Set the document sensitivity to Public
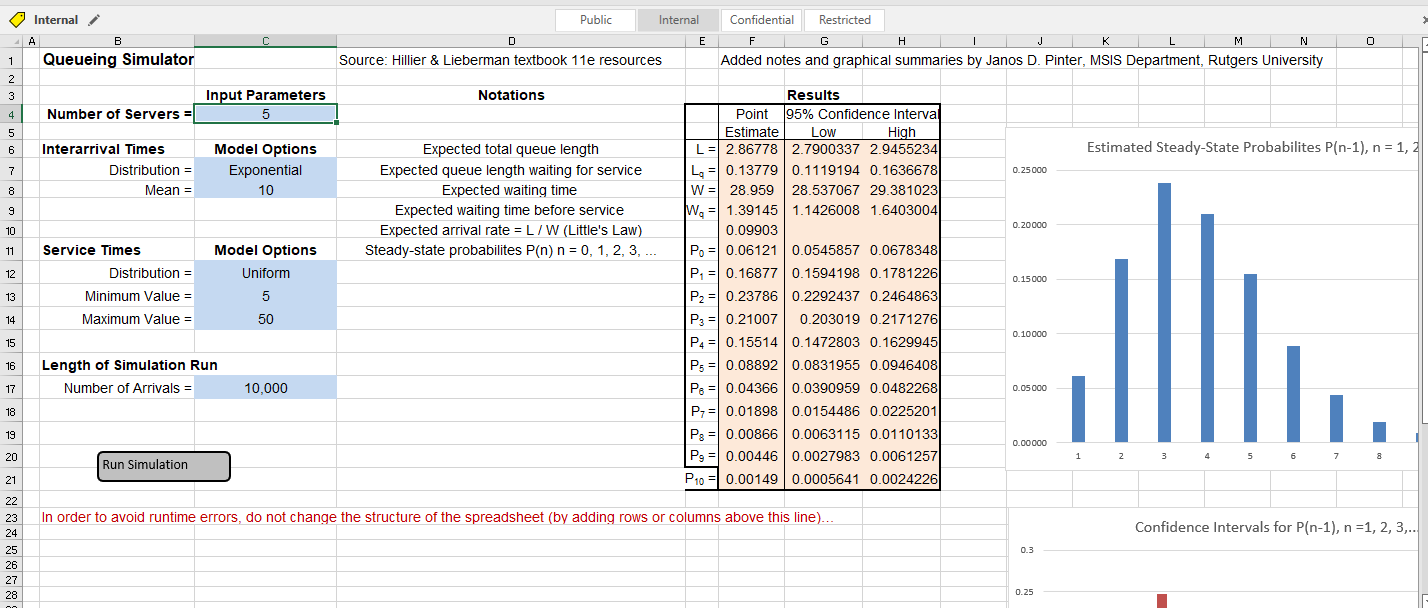This screenshot has height=608, width=1428. click(x=597, y=19)
